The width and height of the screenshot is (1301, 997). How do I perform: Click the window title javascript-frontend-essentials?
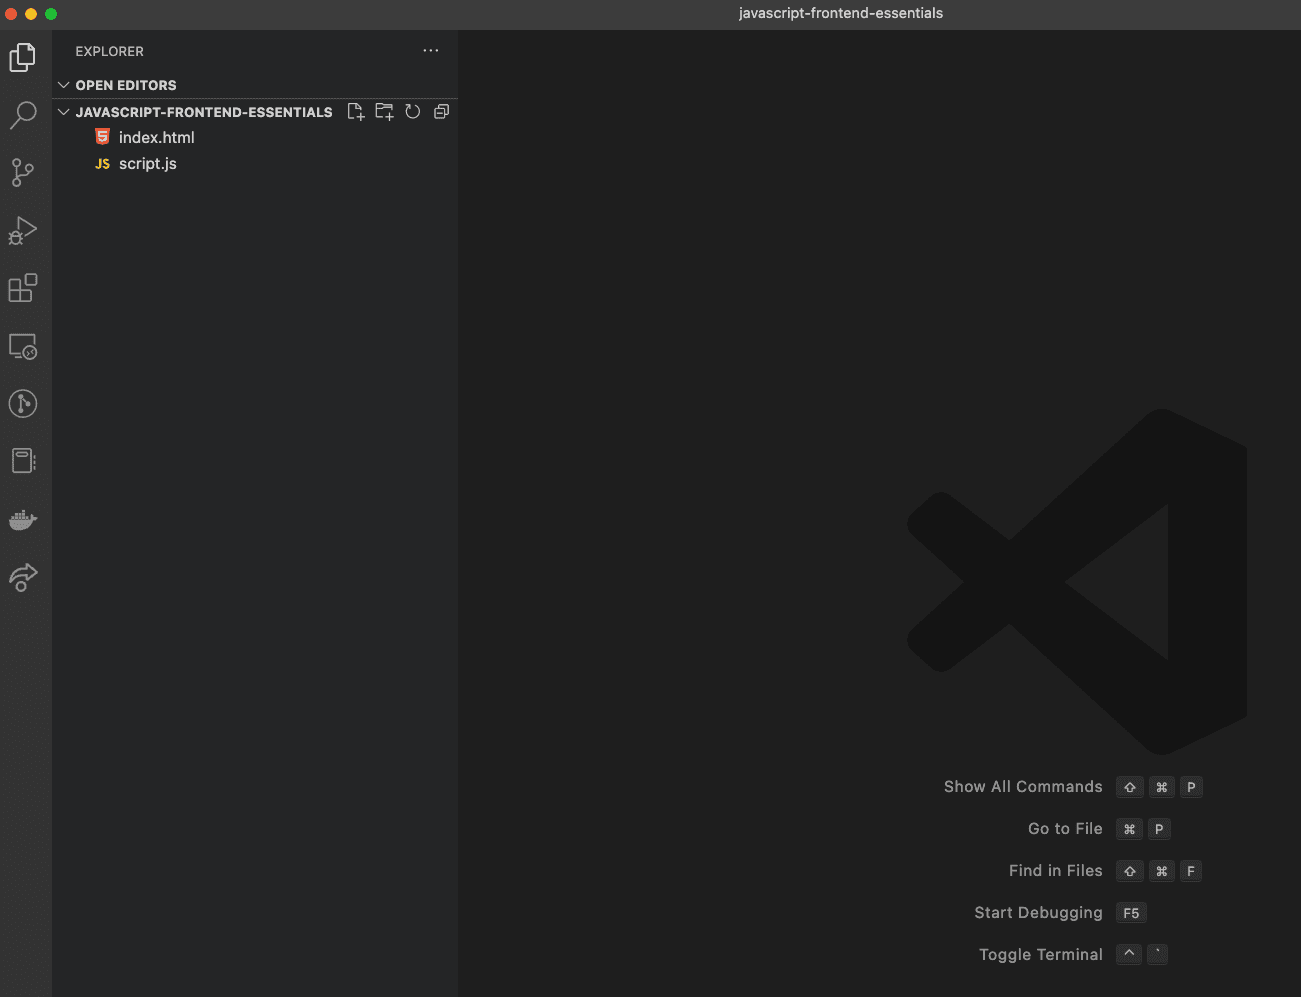841,13
